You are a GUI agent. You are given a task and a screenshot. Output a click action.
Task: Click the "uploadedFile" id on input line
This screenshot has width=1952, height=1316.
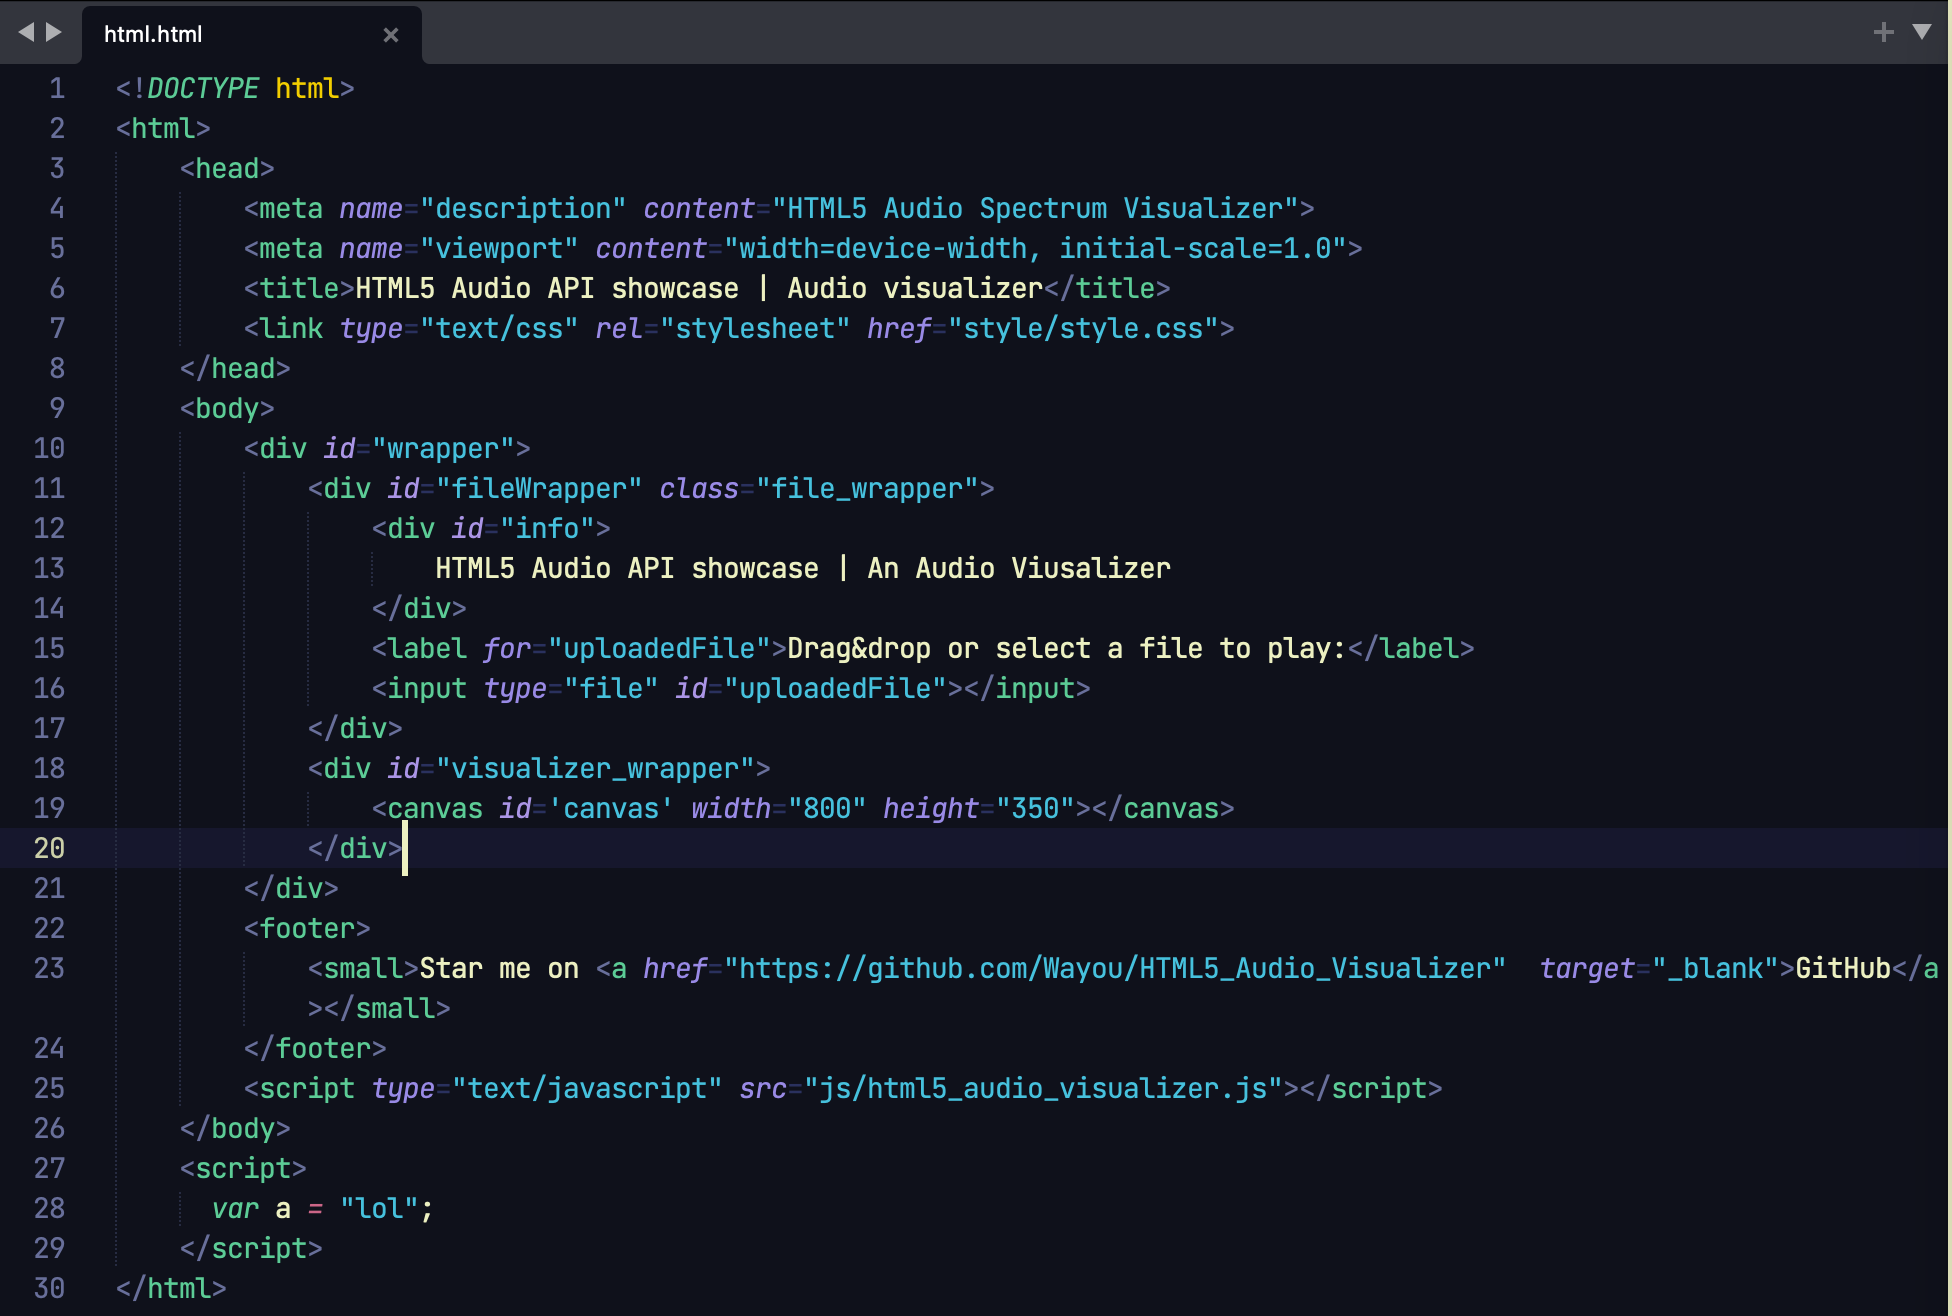pyautogui.click(x=834, y=689)
